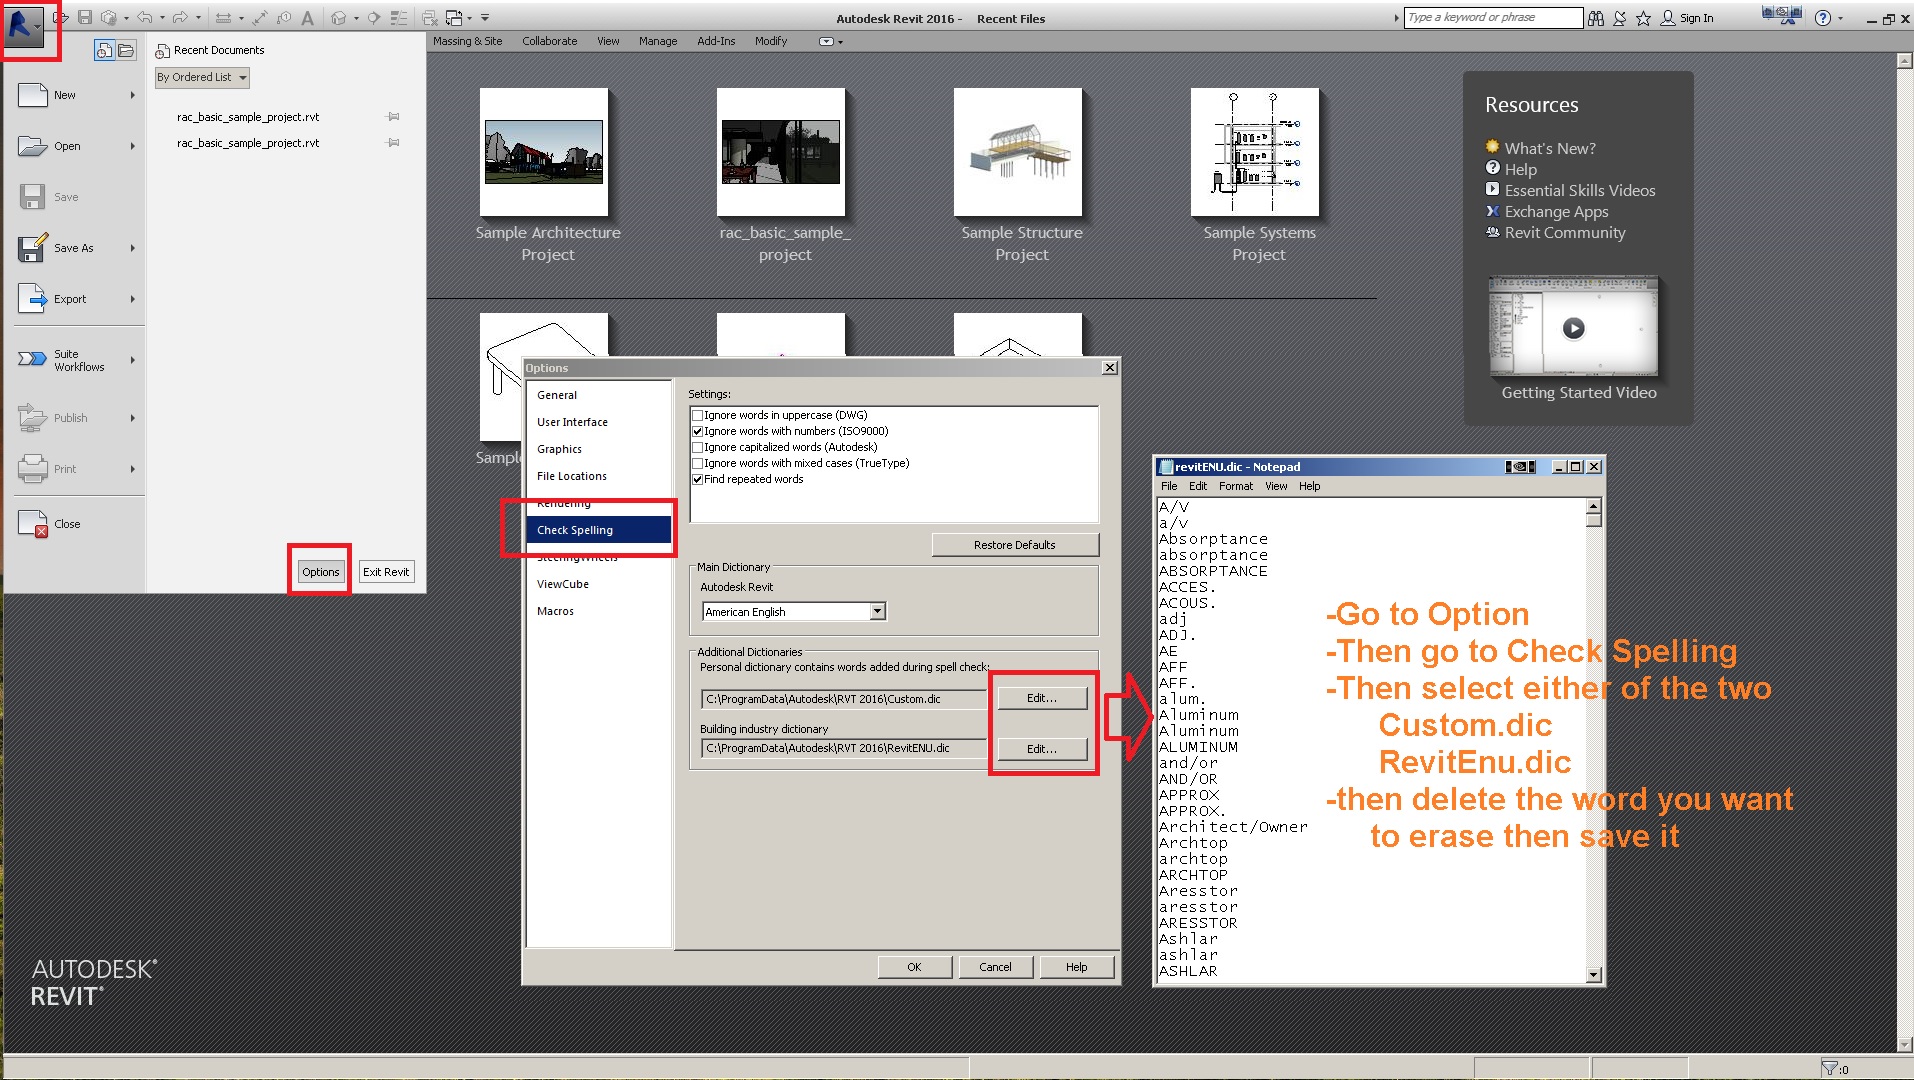This screenshot has width=1914, height=1080.
Task: Show Open Documents icon in application menu
Action: click(126, 50)
